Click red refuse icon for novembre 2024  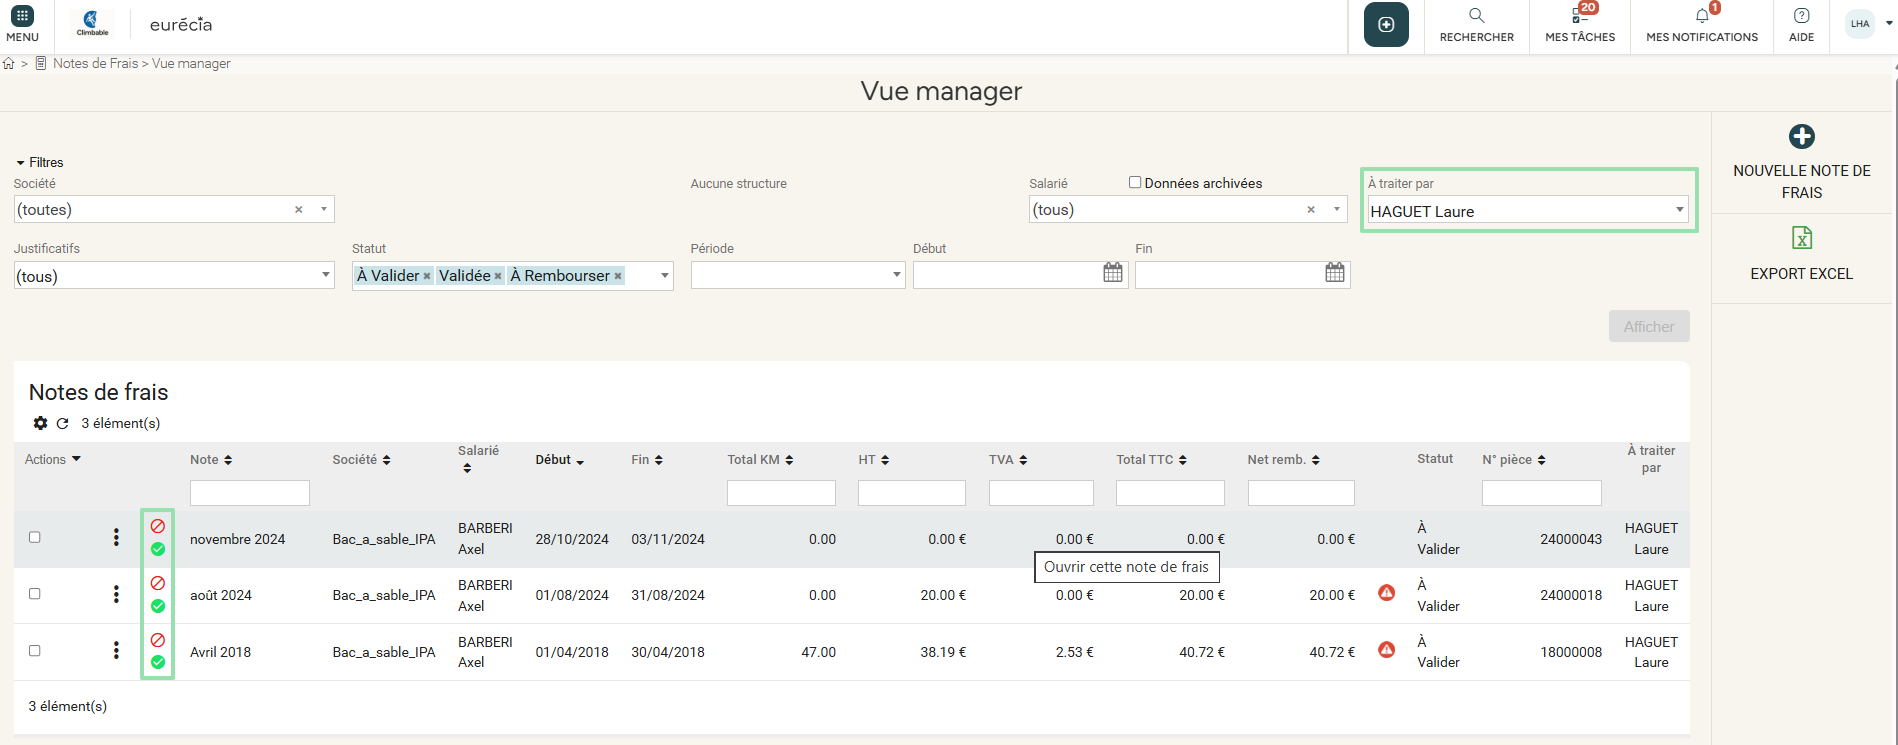pos(158,526)
